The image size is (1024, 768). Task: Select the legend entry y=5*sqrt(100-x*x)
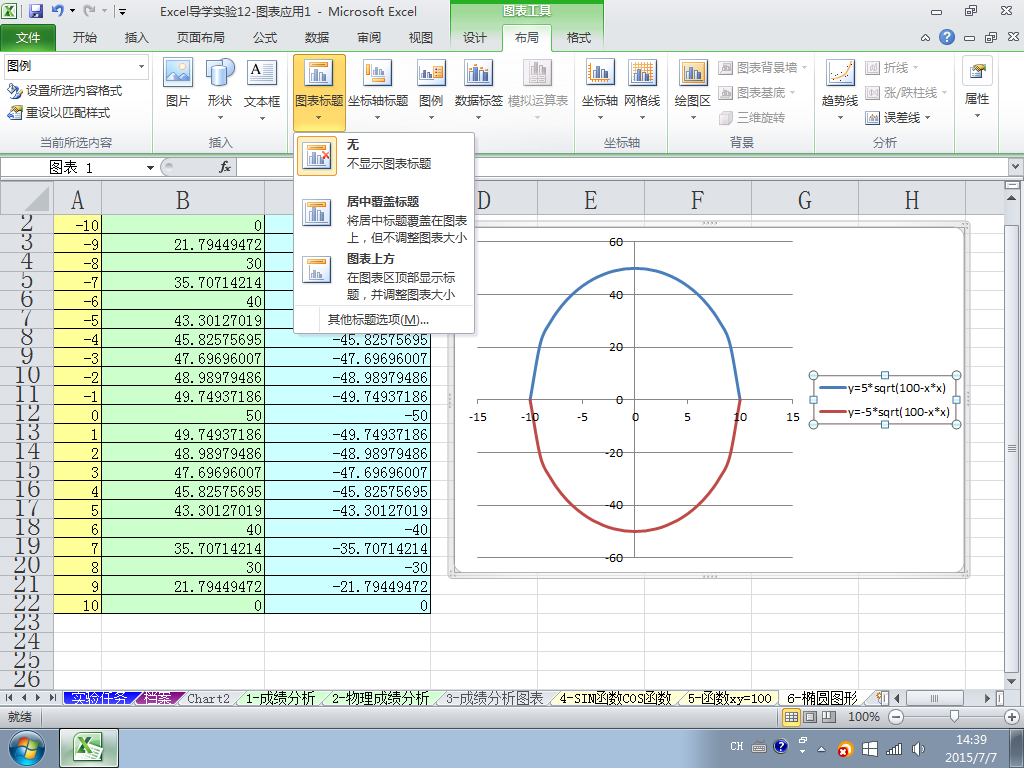point(882,388)
